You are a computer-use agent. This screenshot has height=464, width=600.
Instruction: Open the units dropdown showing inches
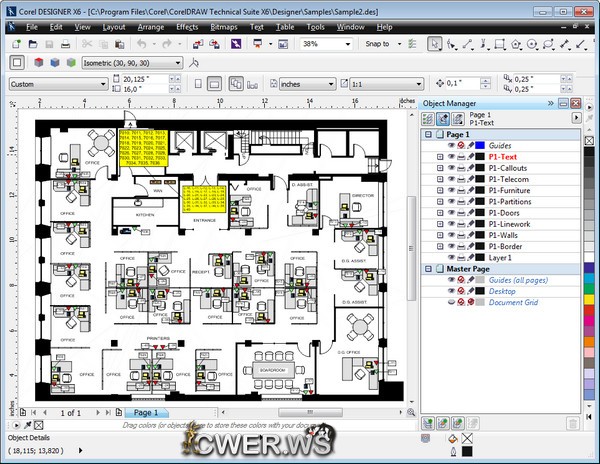pos(309,85)
